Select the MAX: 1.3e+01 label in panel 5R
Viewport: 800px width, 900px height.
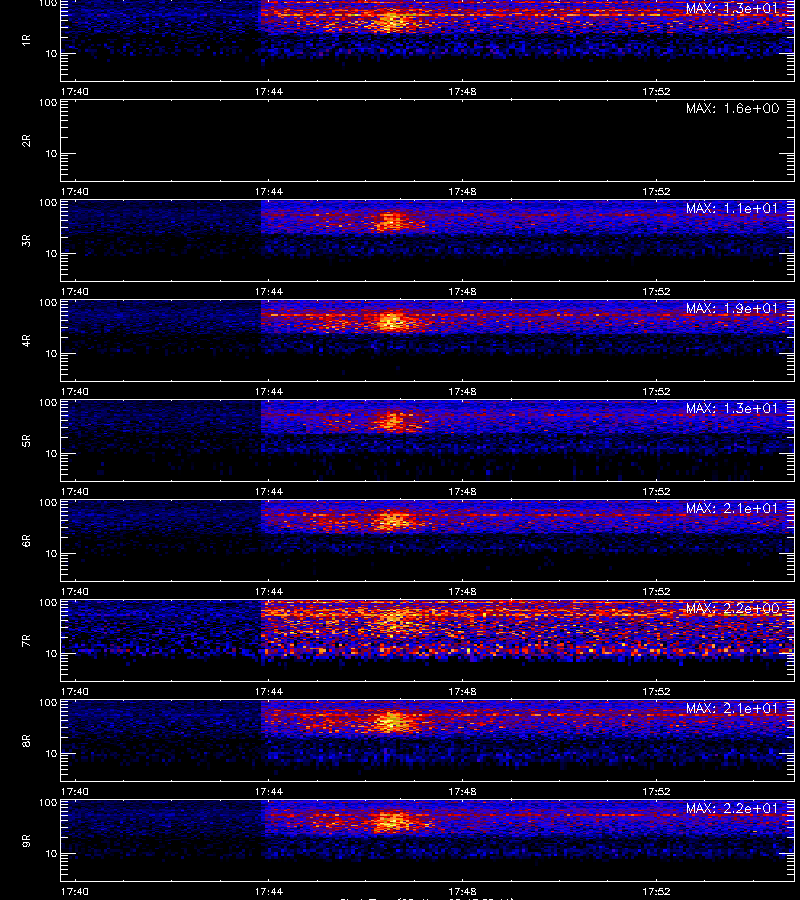pyautogui.click(x=732, y=408)
